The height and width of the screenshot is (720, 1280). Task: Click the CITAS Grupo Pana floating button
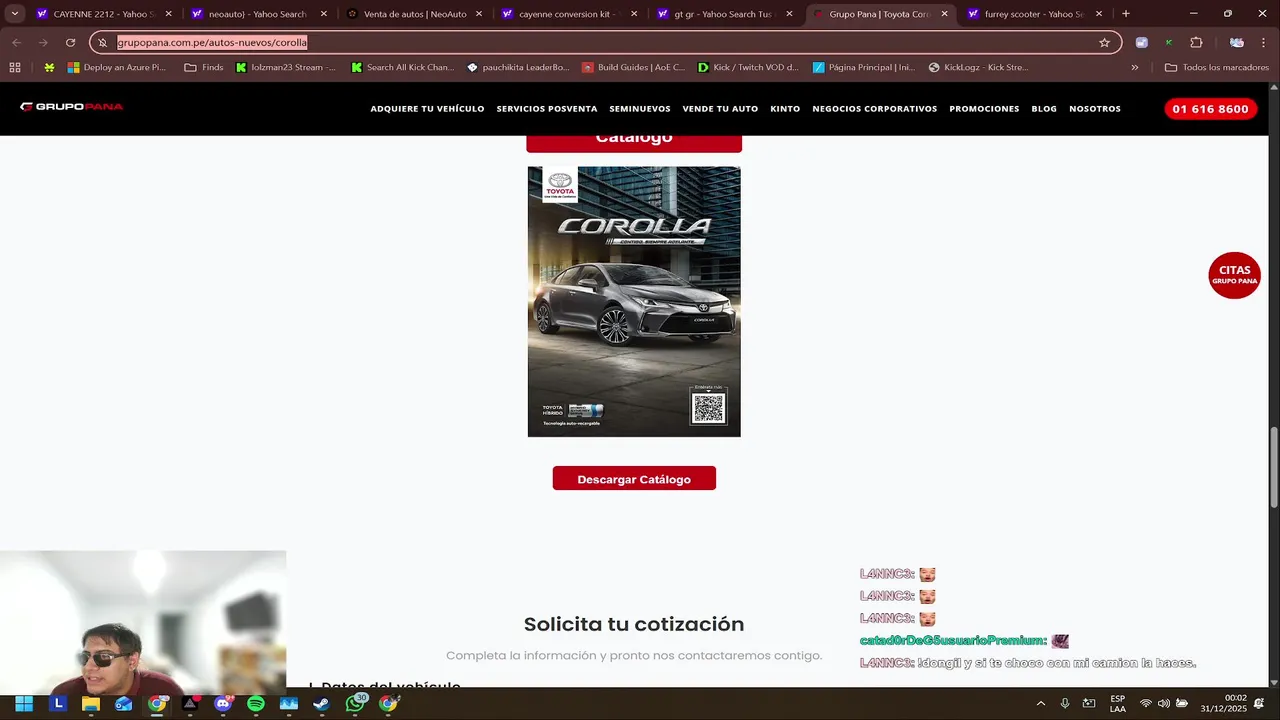tap(1234, 275)
